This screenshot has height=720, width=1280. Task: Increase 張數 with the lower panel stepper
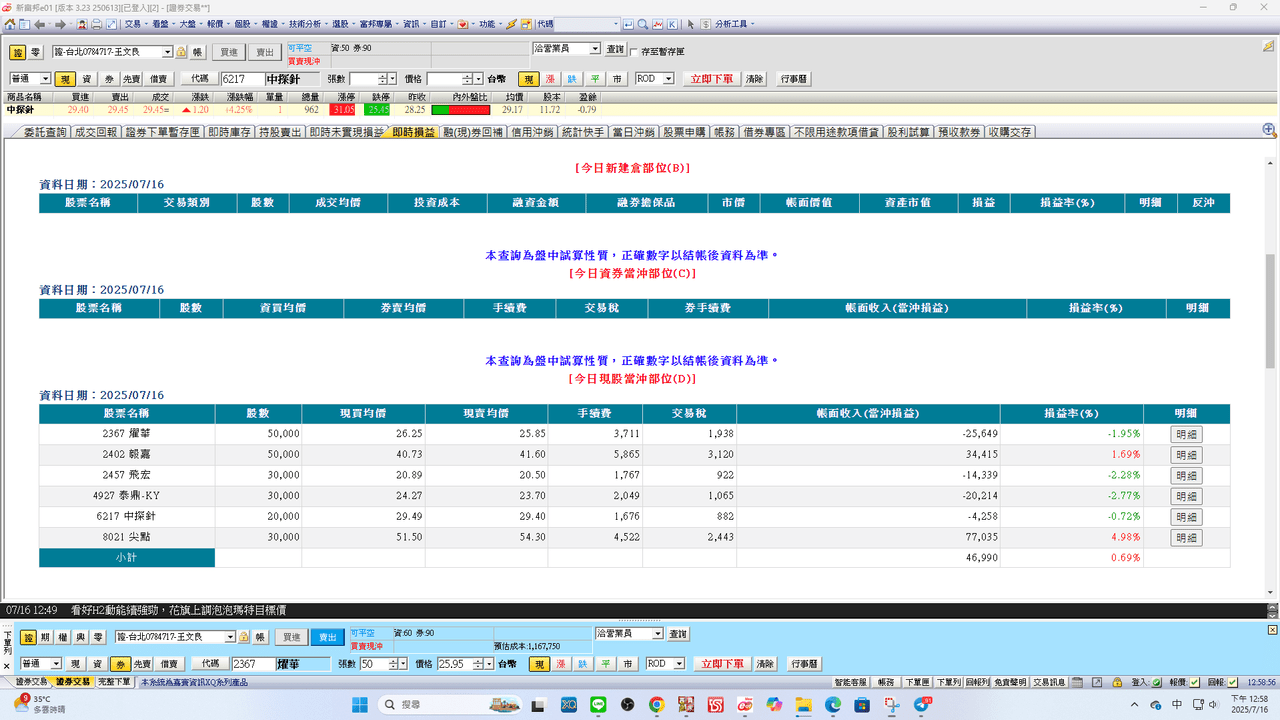(x=392, y=660)
